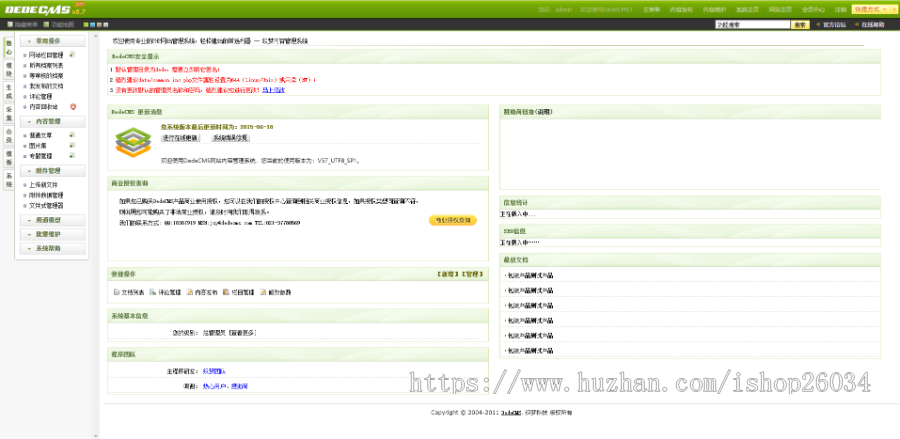Click the 官方论坛 arrow icon
The image size is (900, 439).
pyautogui.click(x=818, y=25)
